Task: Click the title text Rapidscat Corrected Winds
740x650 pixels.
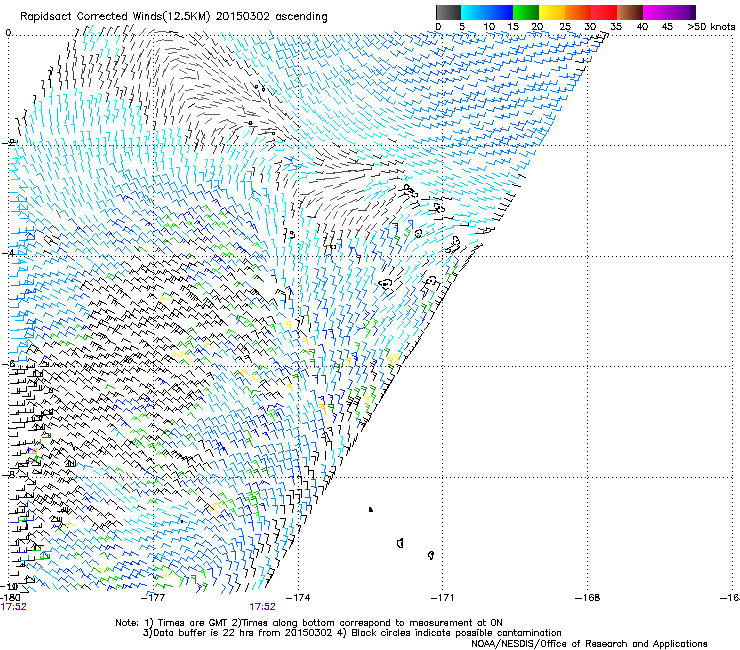Action: (x=91, y=17)
